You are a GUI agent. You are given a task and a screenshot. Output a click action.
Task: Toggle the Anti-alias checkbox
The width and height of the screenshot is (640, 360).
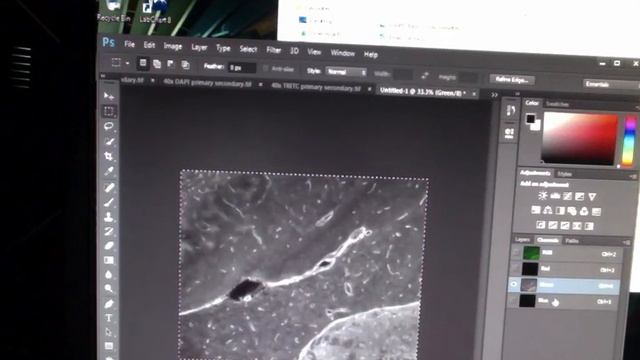click(266, 68)
